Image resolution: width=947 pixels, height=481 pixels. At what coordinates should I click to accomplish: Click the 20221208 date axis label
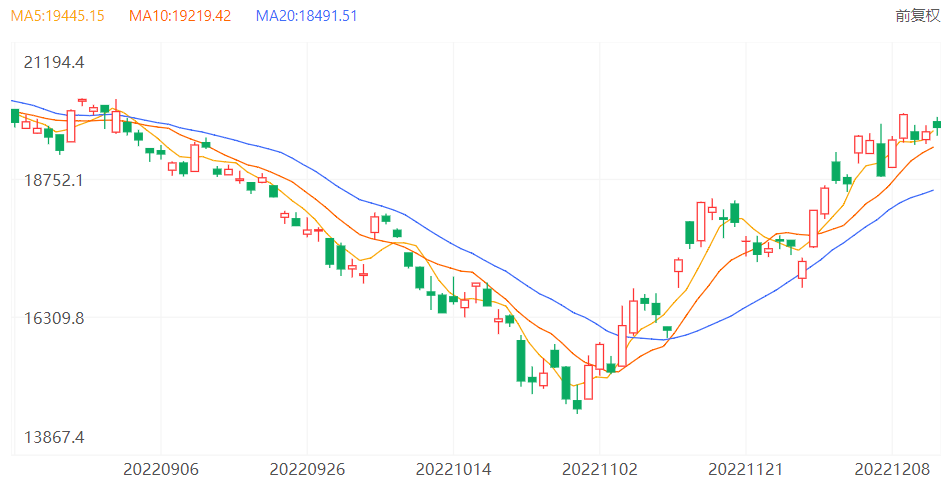point(893,469)
